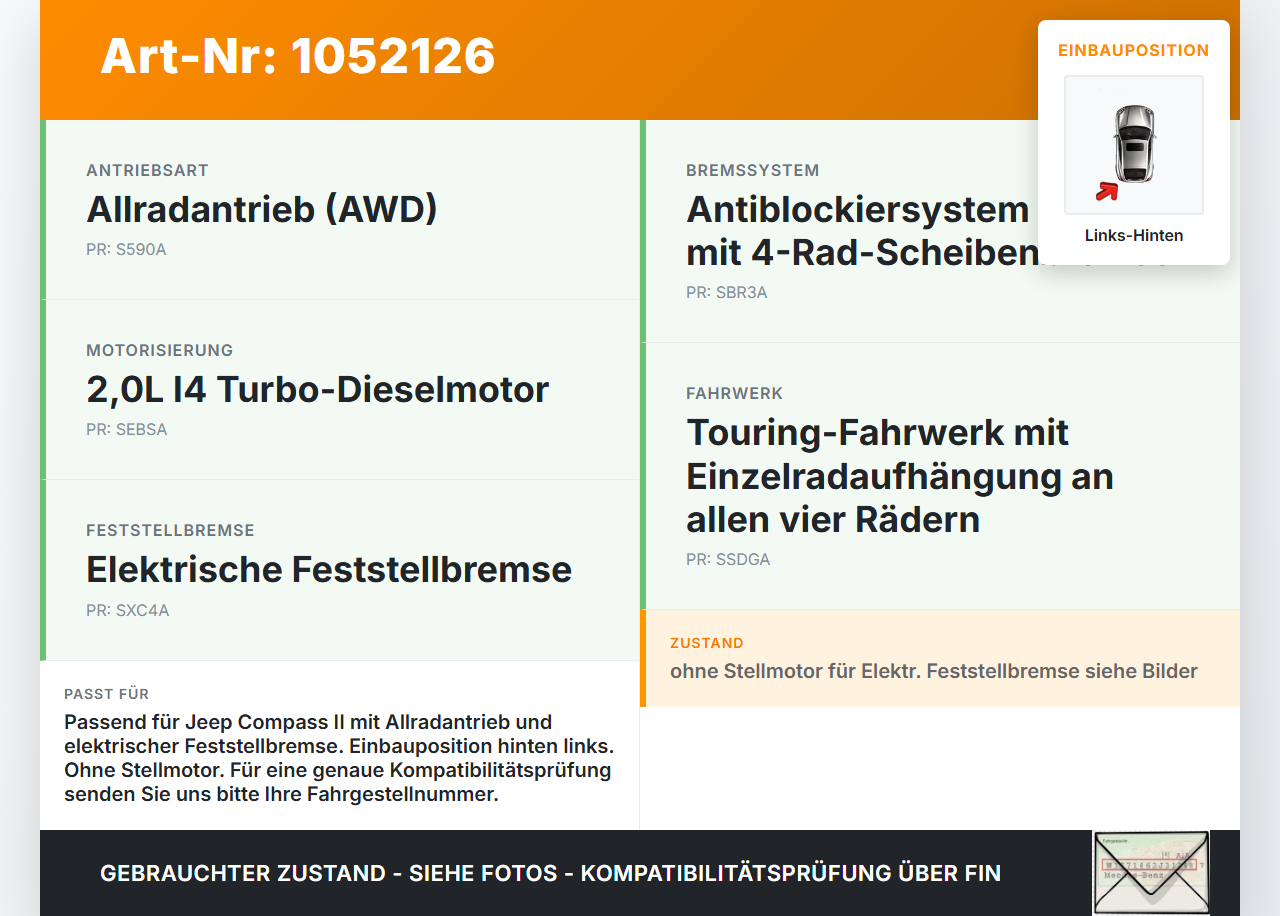Image resolution: width=1280 pixels, height=916 pixels.
Task: Click the Einbauposition panel title
Action: (x=1134, y=50)
